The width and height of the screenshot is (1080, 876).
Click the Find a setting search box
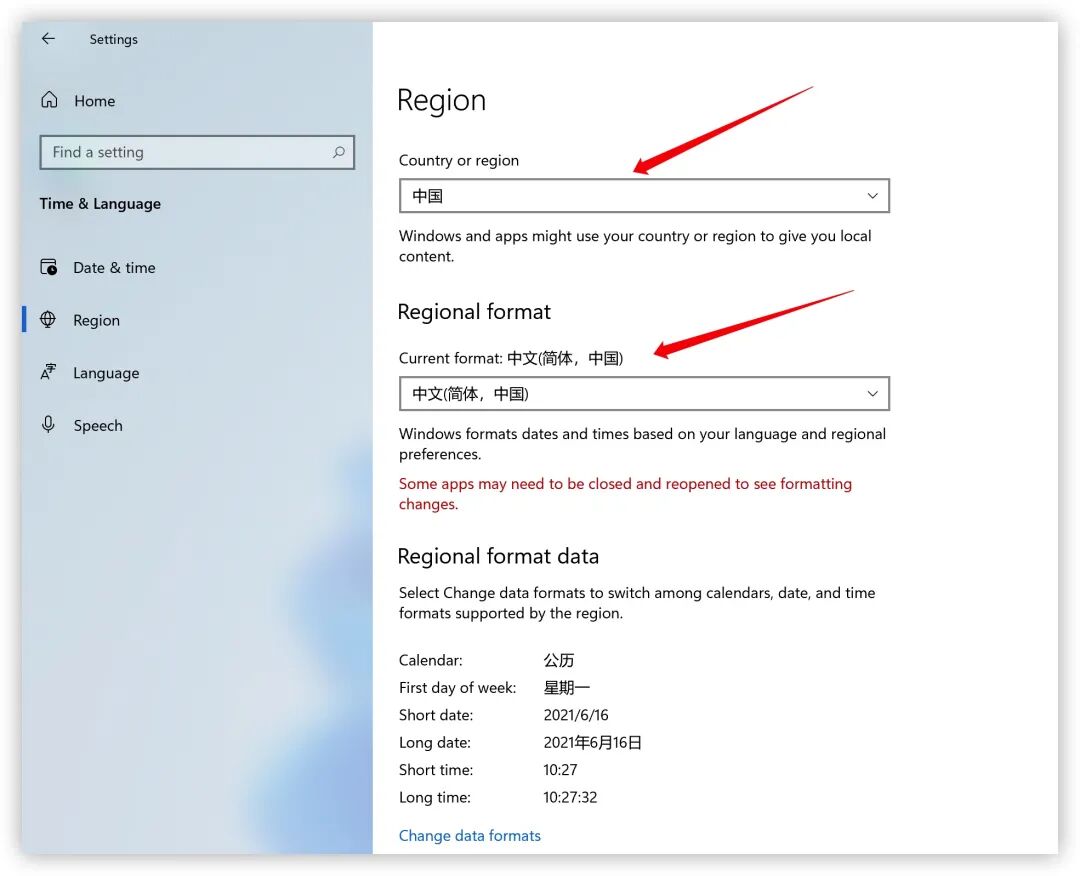197,152
